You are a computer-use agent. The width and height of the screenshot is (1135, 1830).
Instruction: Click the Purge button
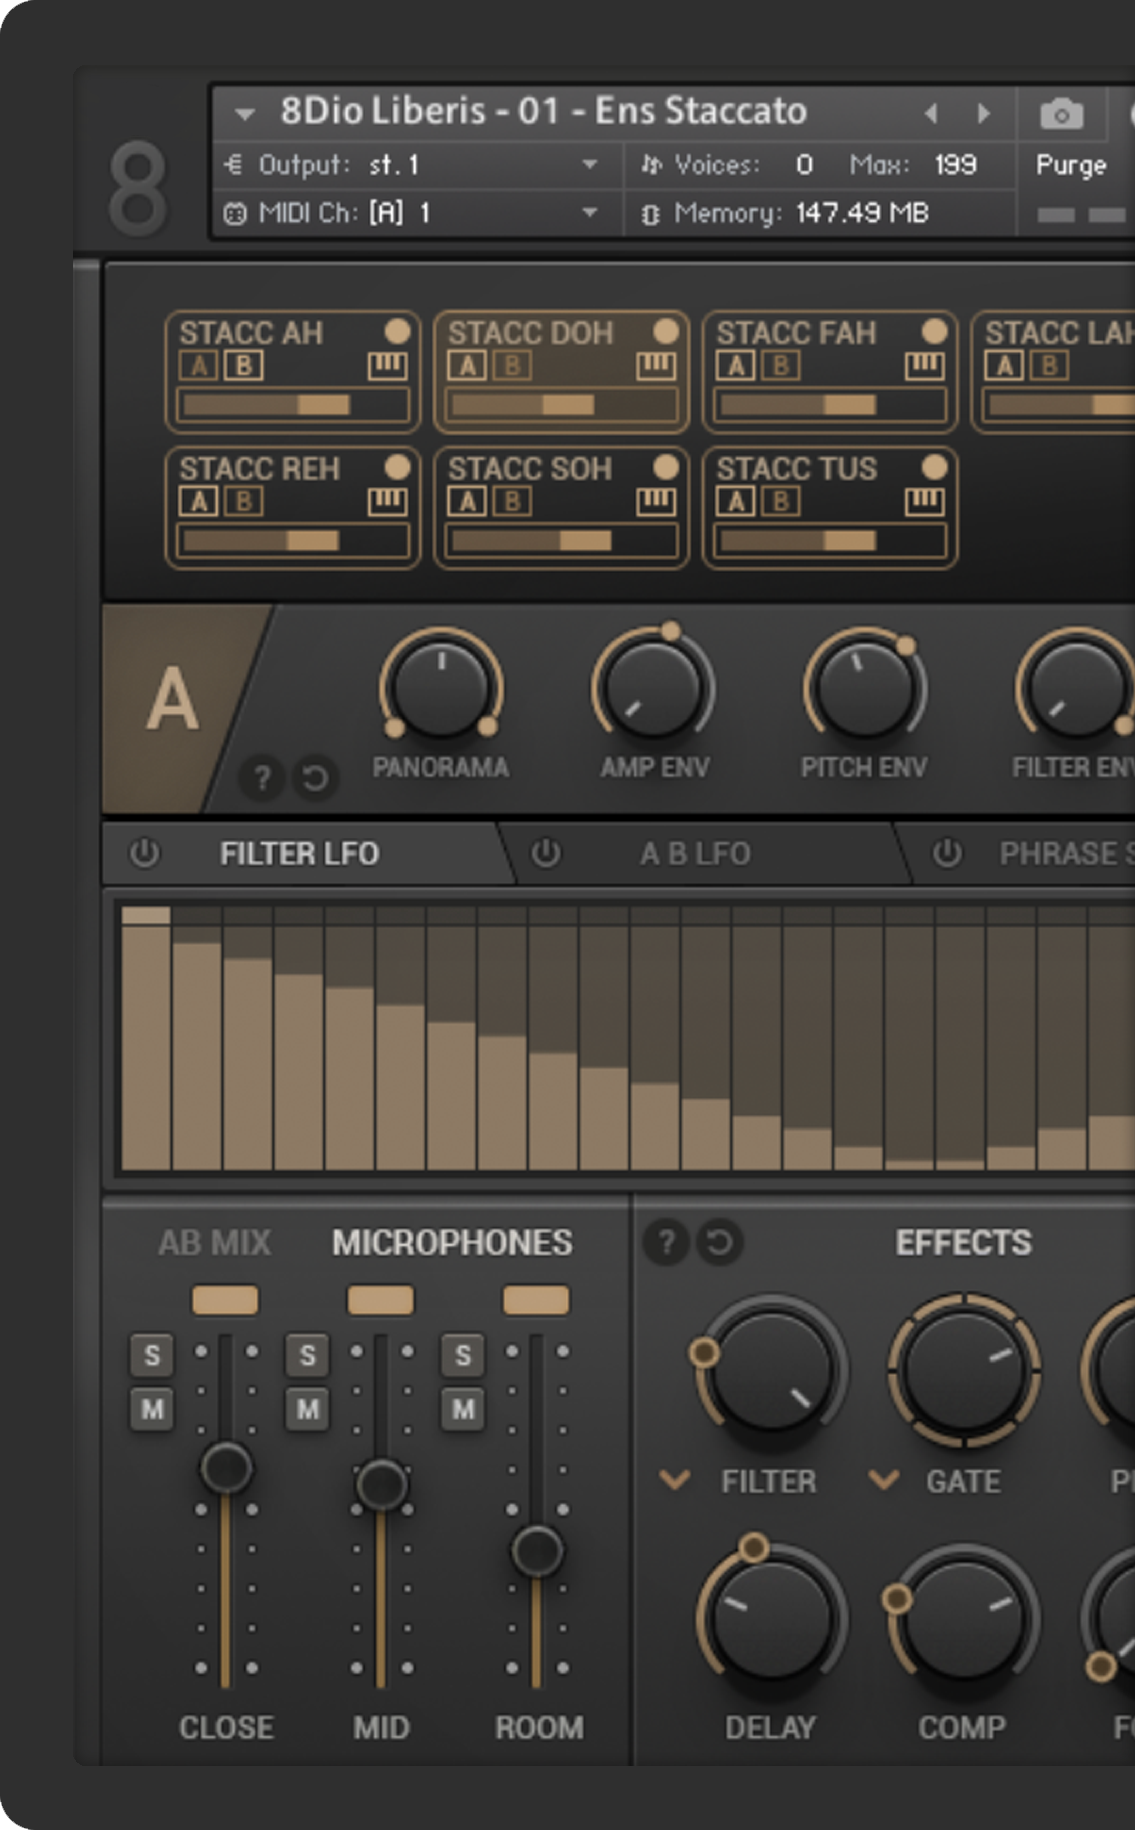(1071, 164)
